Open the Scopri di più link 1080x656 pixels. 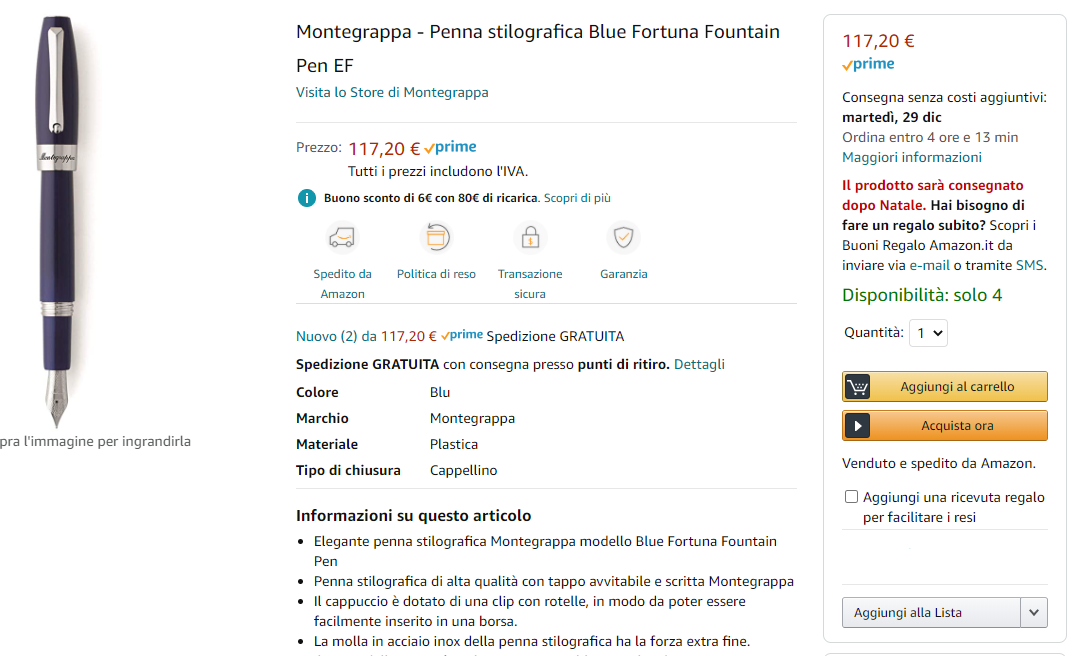577,198
